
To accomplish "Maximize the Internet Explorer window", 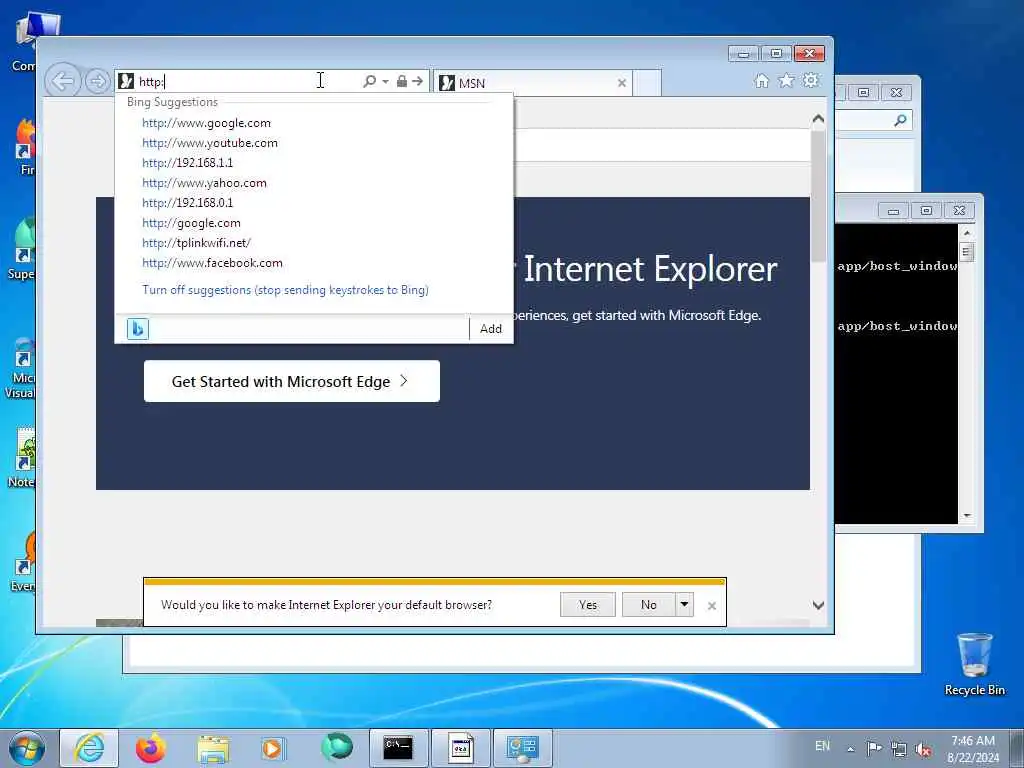I will [776, 54].
